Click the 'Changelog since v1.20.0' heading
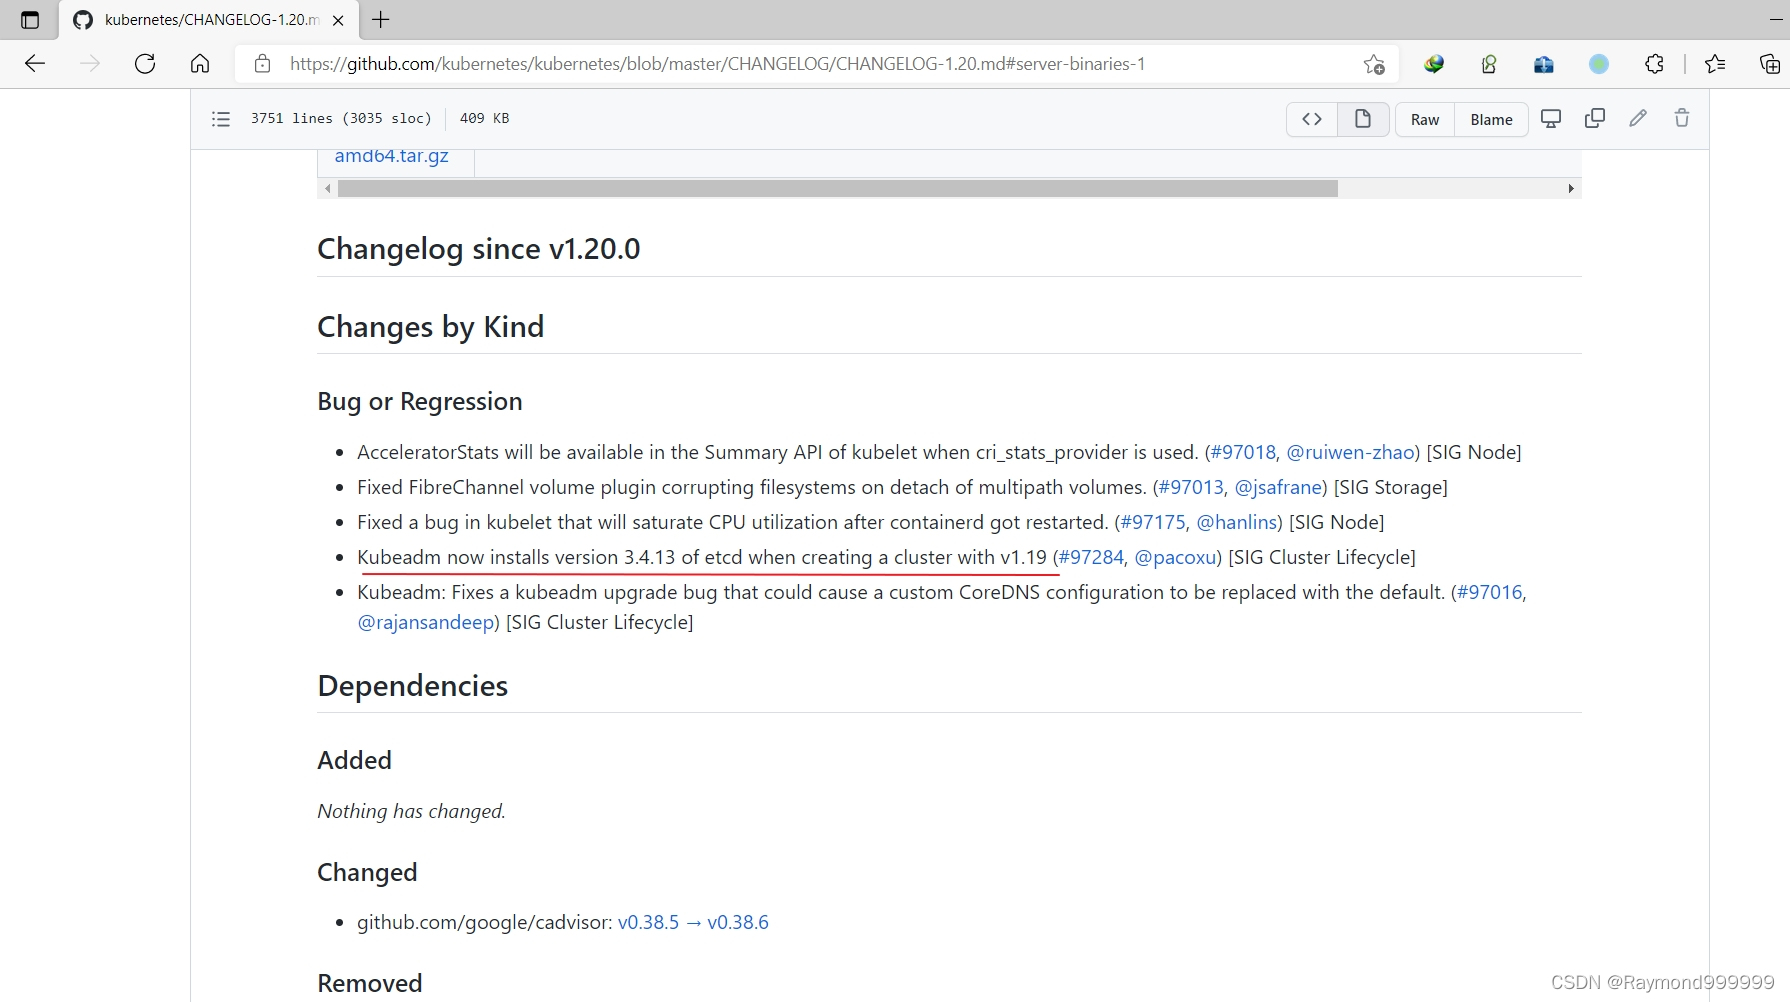 [x=478, y=249]
